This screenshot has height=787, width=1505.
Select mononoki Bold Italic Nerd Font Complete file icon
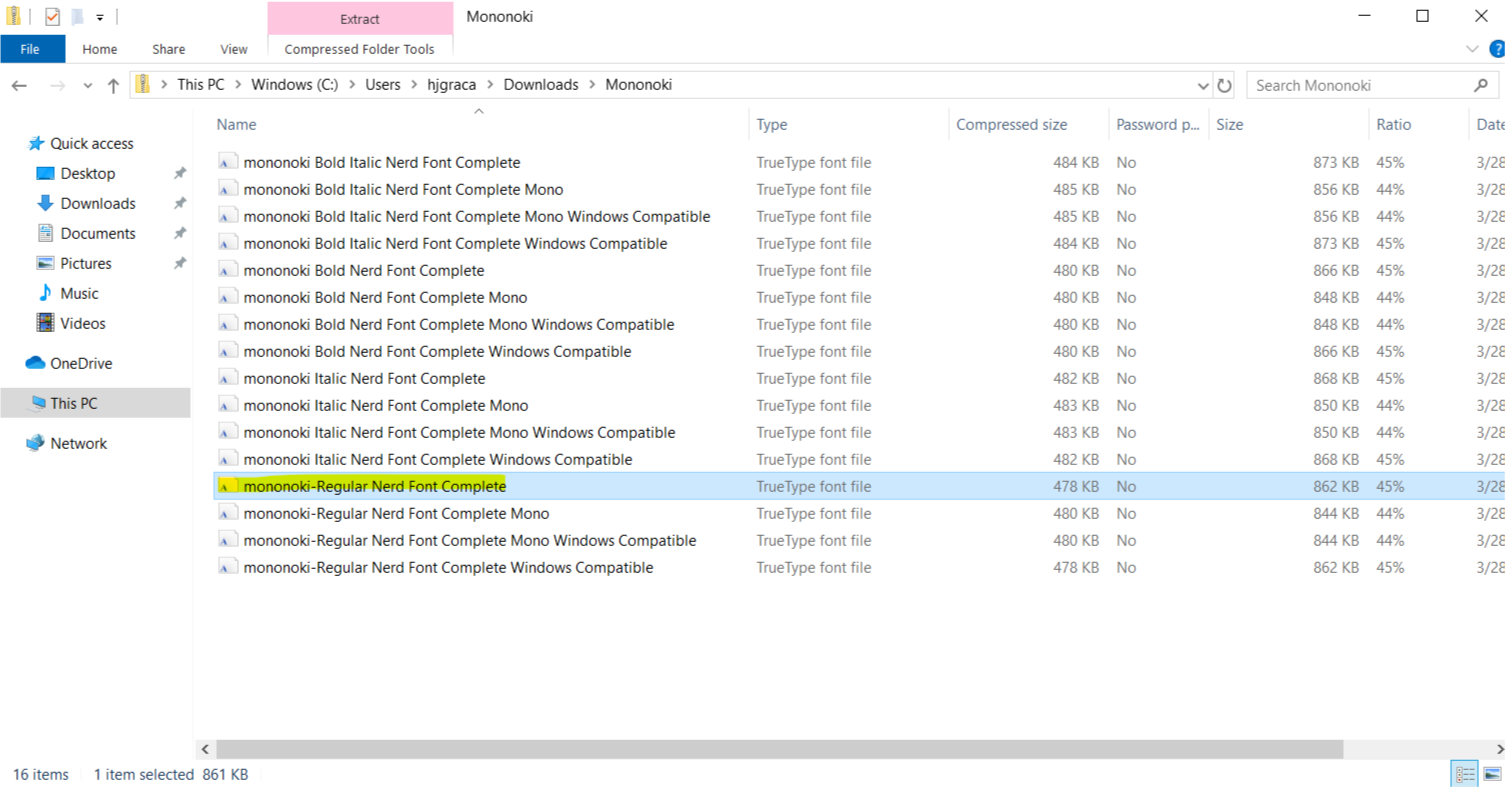click(x=228, y=162)
